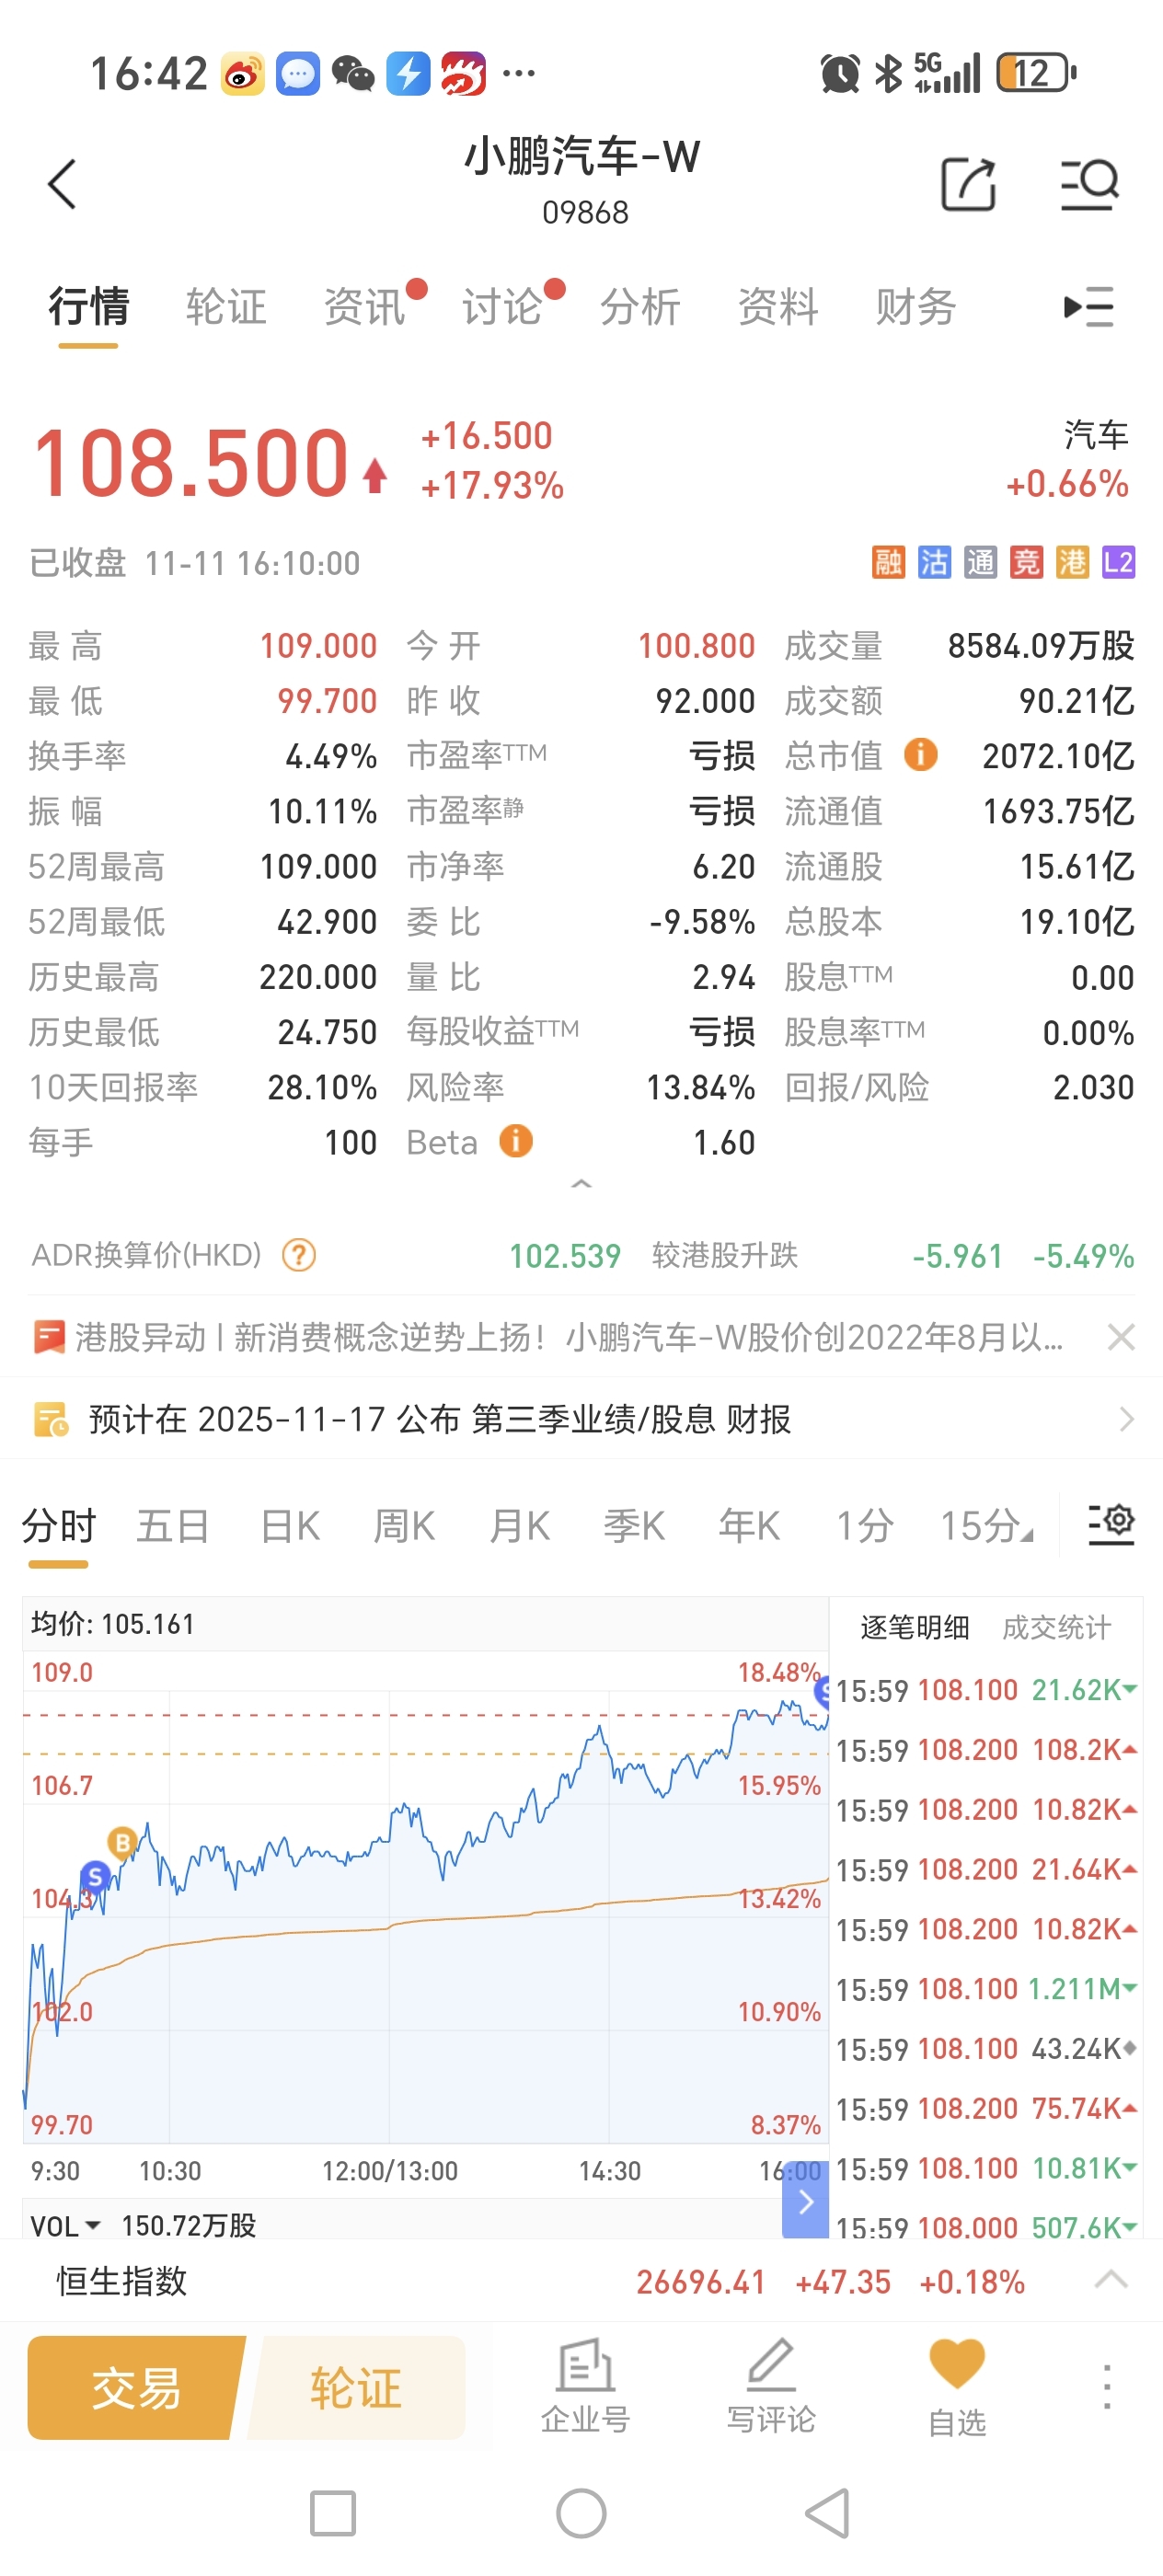Switch to 财务 tab
1163x2576 pixels.
pos(916,307)
